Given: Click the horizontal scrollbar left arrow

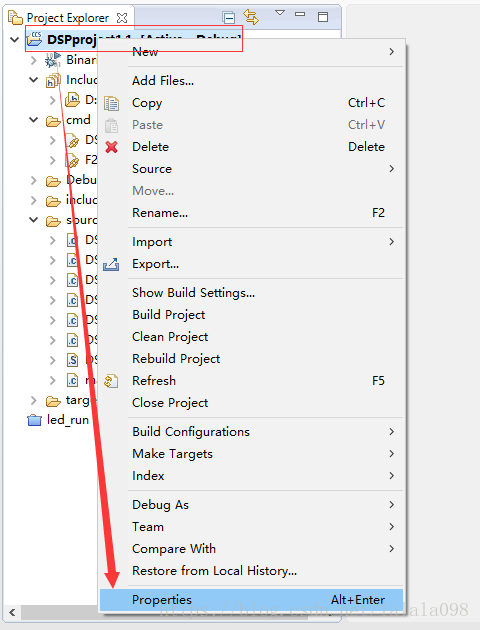Looking at the screenshot, I should pos(12,612).
